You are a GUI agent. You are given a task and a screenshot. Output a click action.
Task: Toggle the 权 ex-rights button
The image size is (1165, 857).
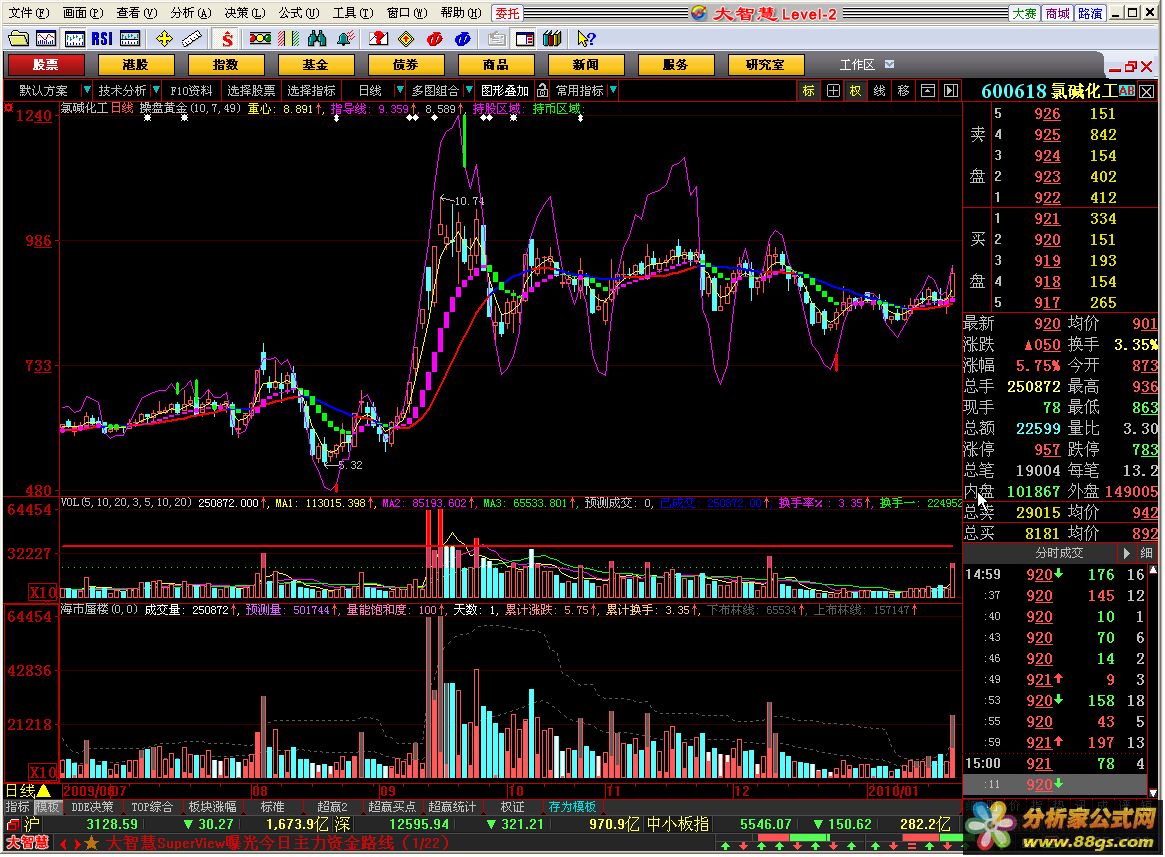(855, 91)
